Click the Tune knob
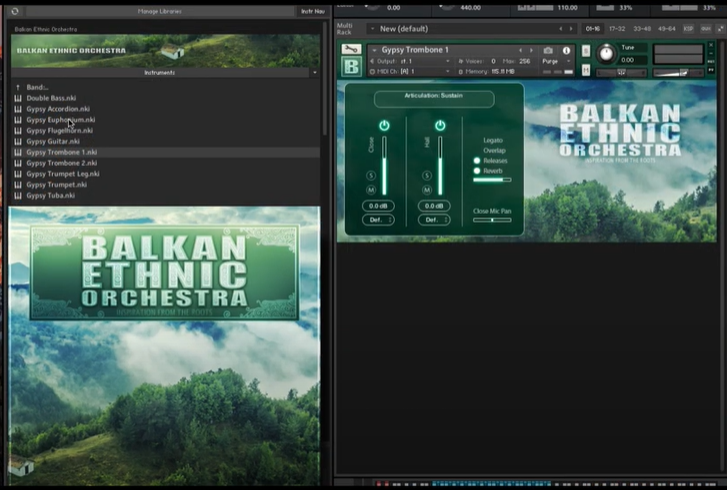 606,54
